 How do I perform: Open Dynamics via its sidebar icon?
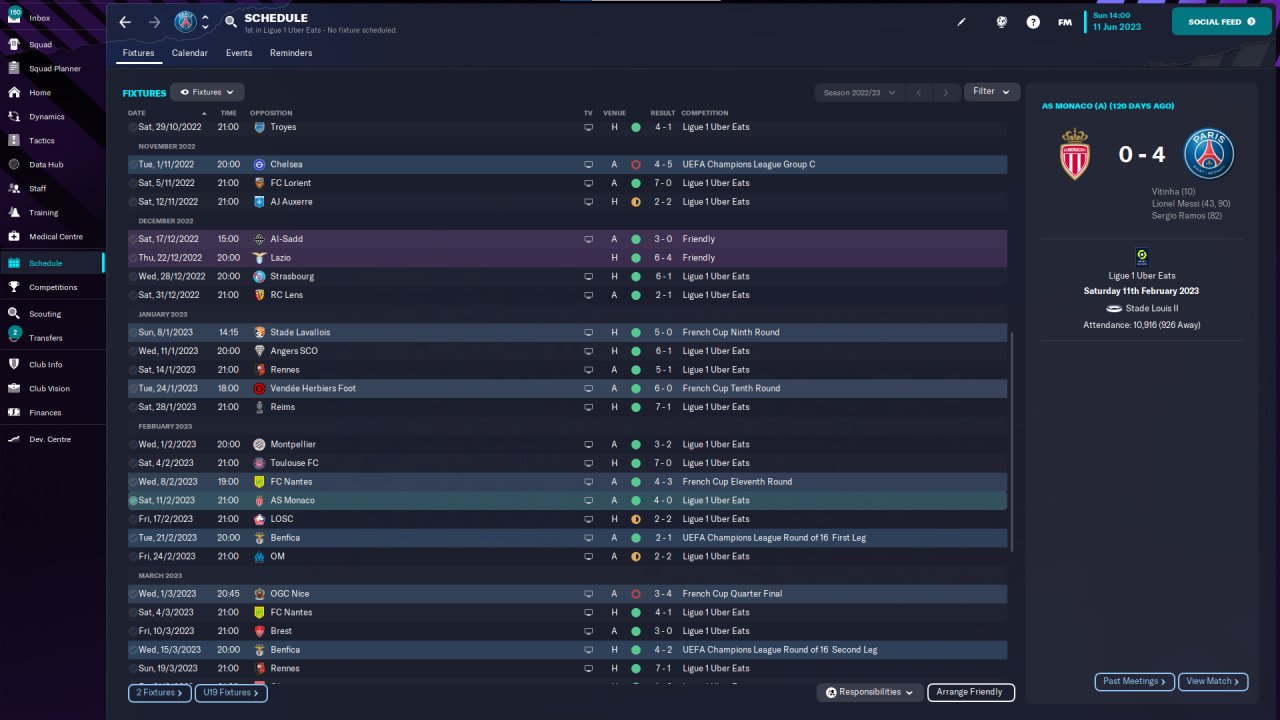tap(14, 116)
